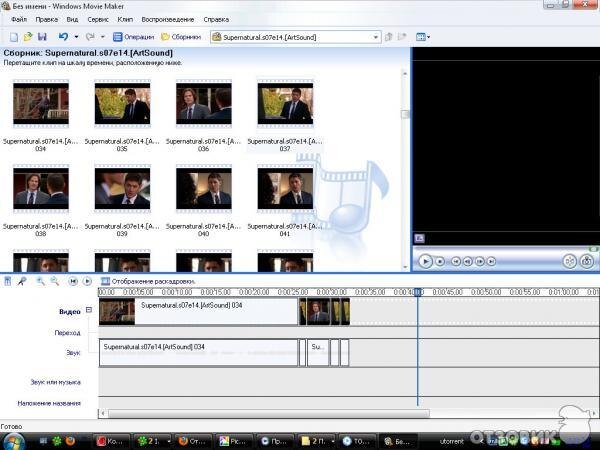600x450 pixels.
Task: Switch to the 'От...' Firefox taskbar window
Action: click(x=193, y=441)
